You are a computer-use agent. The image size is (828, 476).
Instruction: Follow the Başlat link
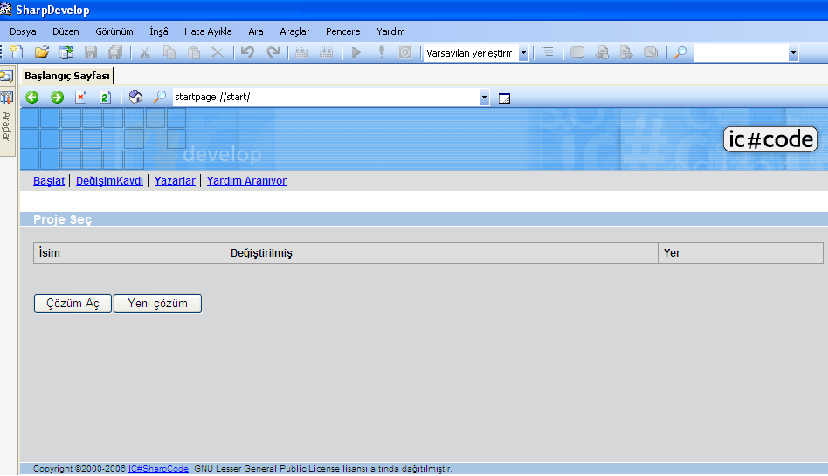49,181
